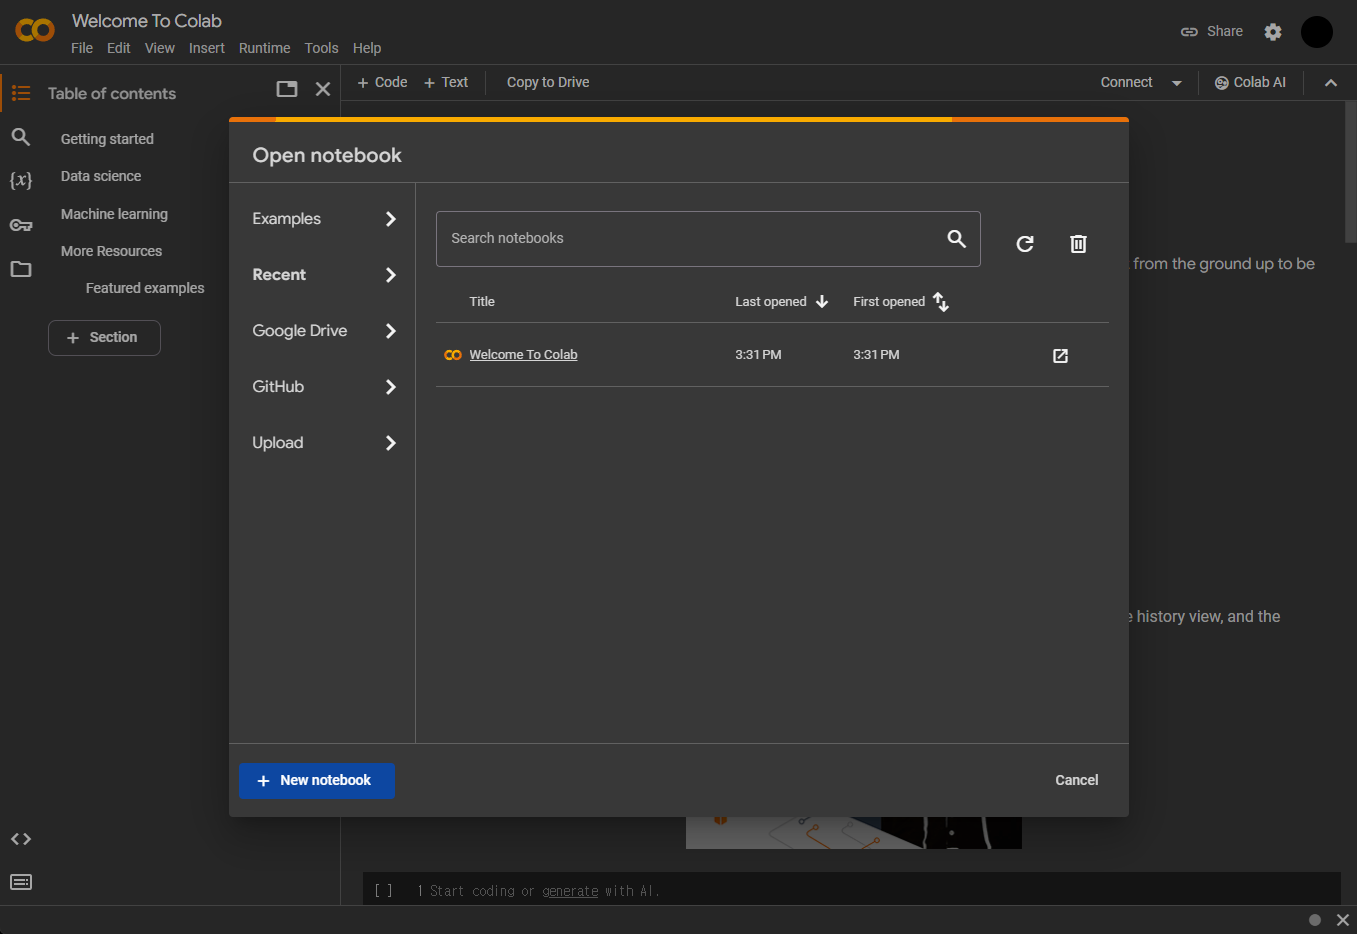The width and height of the screenshot is (1357, 934).
Task: Open the Insert menu
Action: point(207,48)
